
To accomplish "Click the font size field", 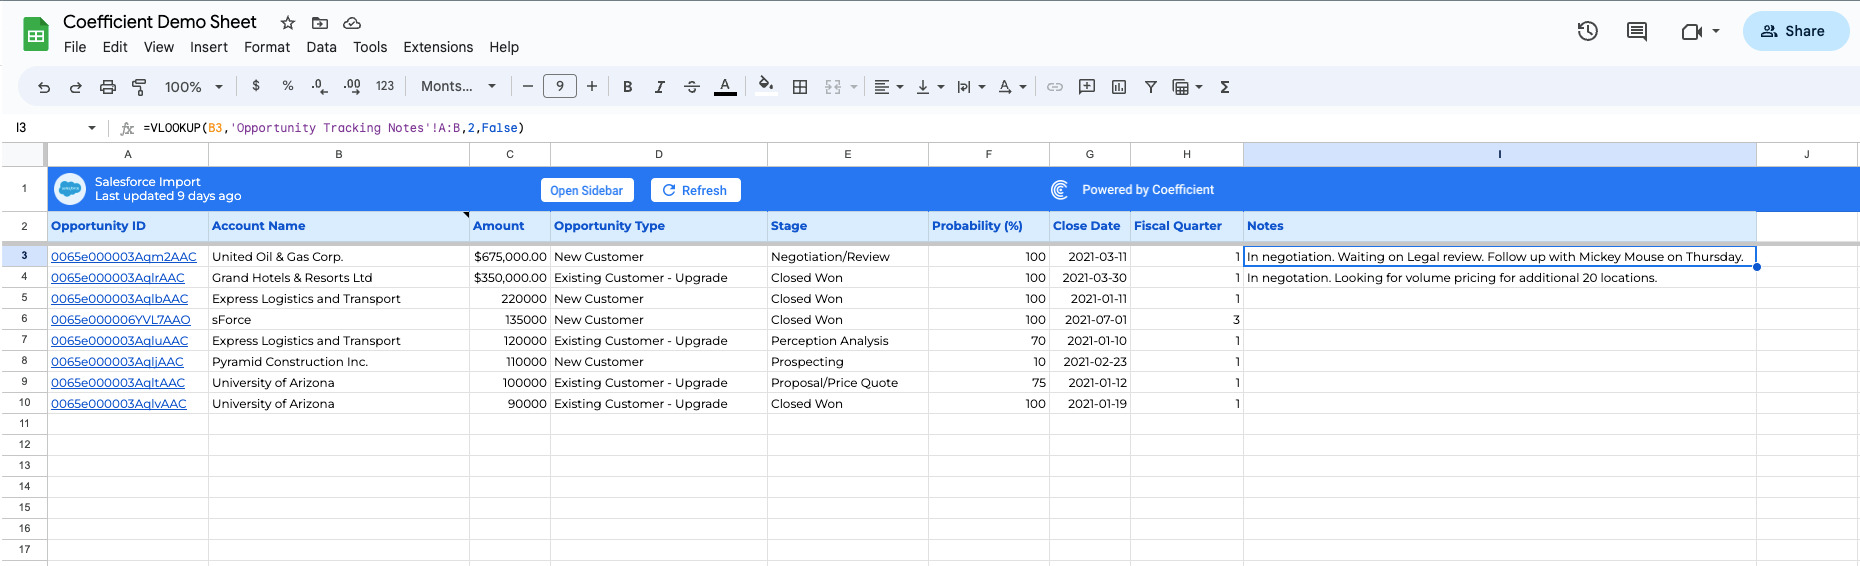I will 560,86.
